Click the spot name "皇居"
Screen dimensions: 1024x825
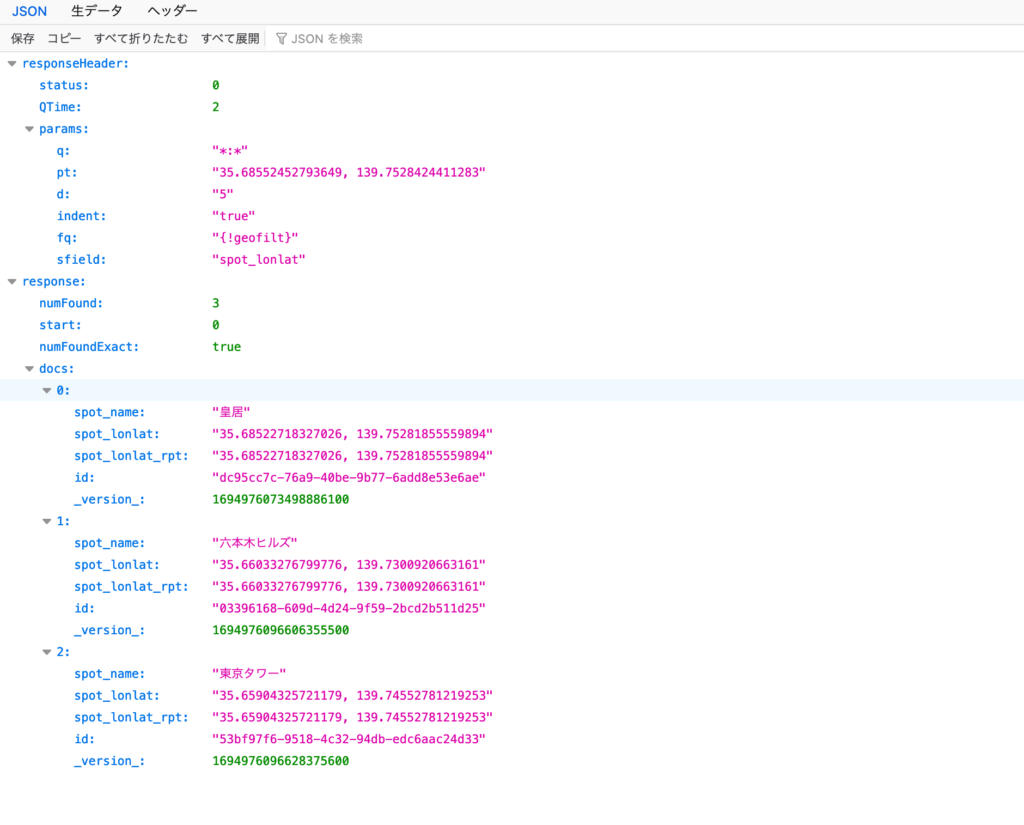(231, 412)
